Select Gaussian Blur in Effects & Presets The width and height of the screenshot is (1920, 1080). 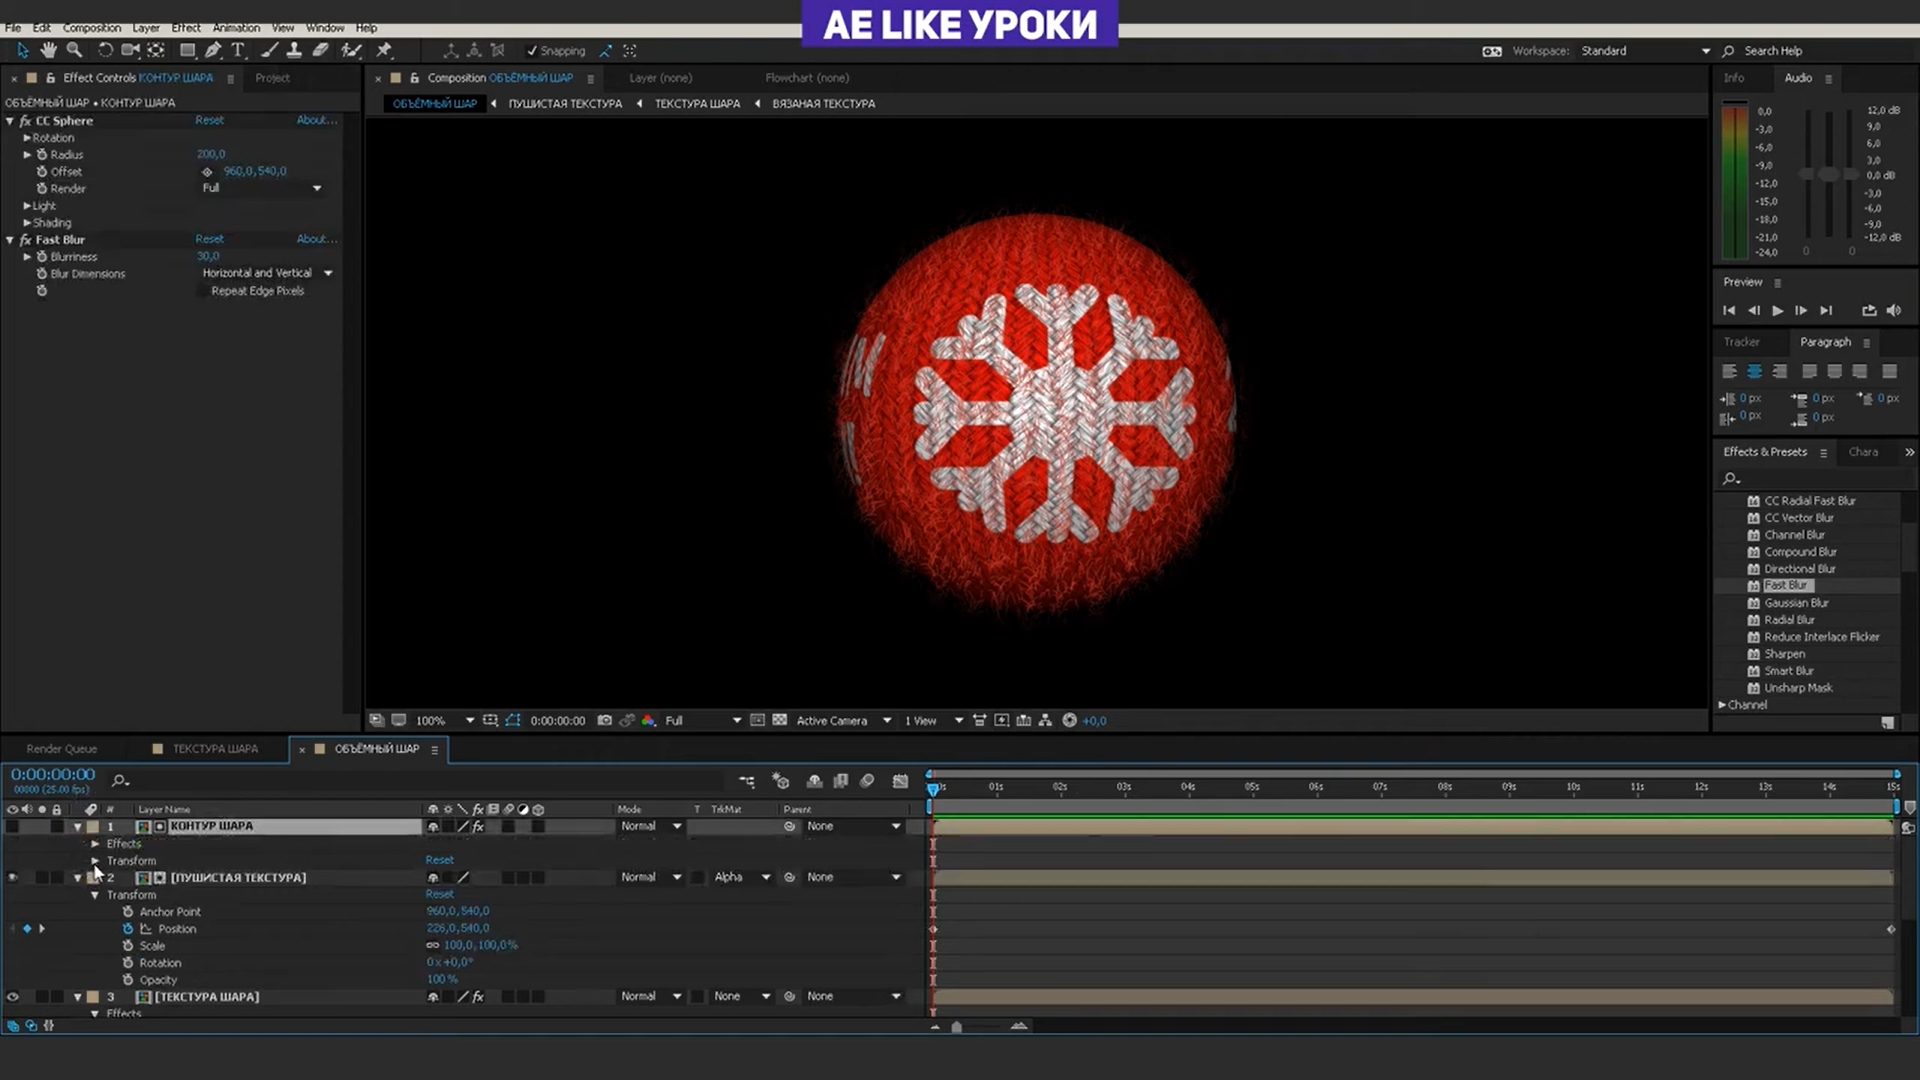pos(1796,603)
